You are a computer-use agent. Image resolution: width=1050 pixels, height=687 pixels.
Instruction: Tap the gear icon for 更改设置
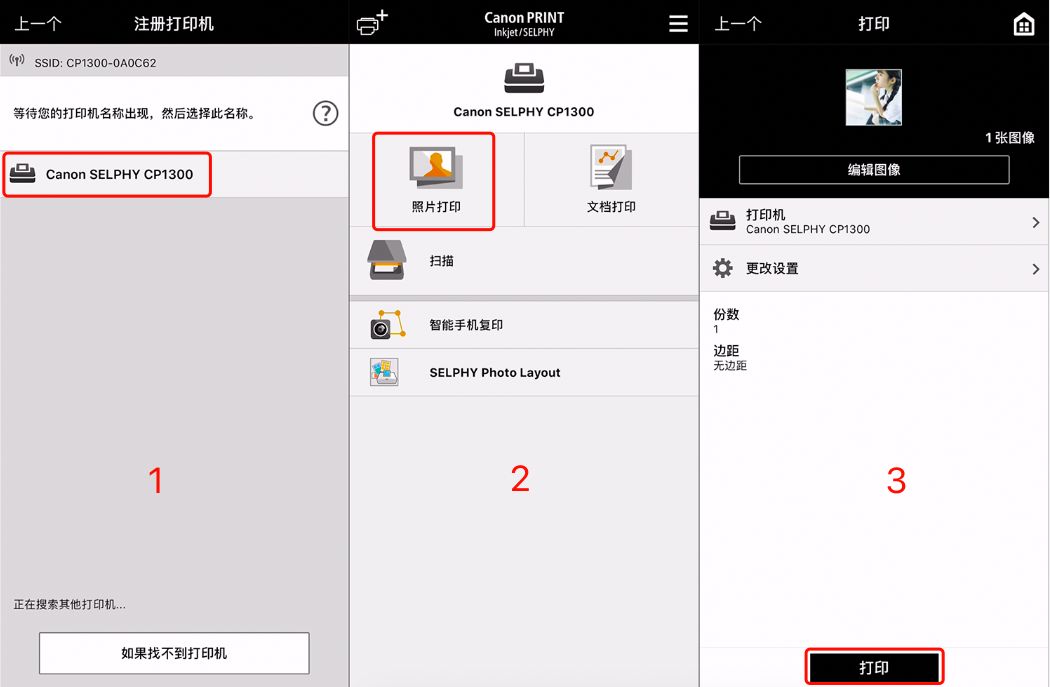tap(723, 268)
